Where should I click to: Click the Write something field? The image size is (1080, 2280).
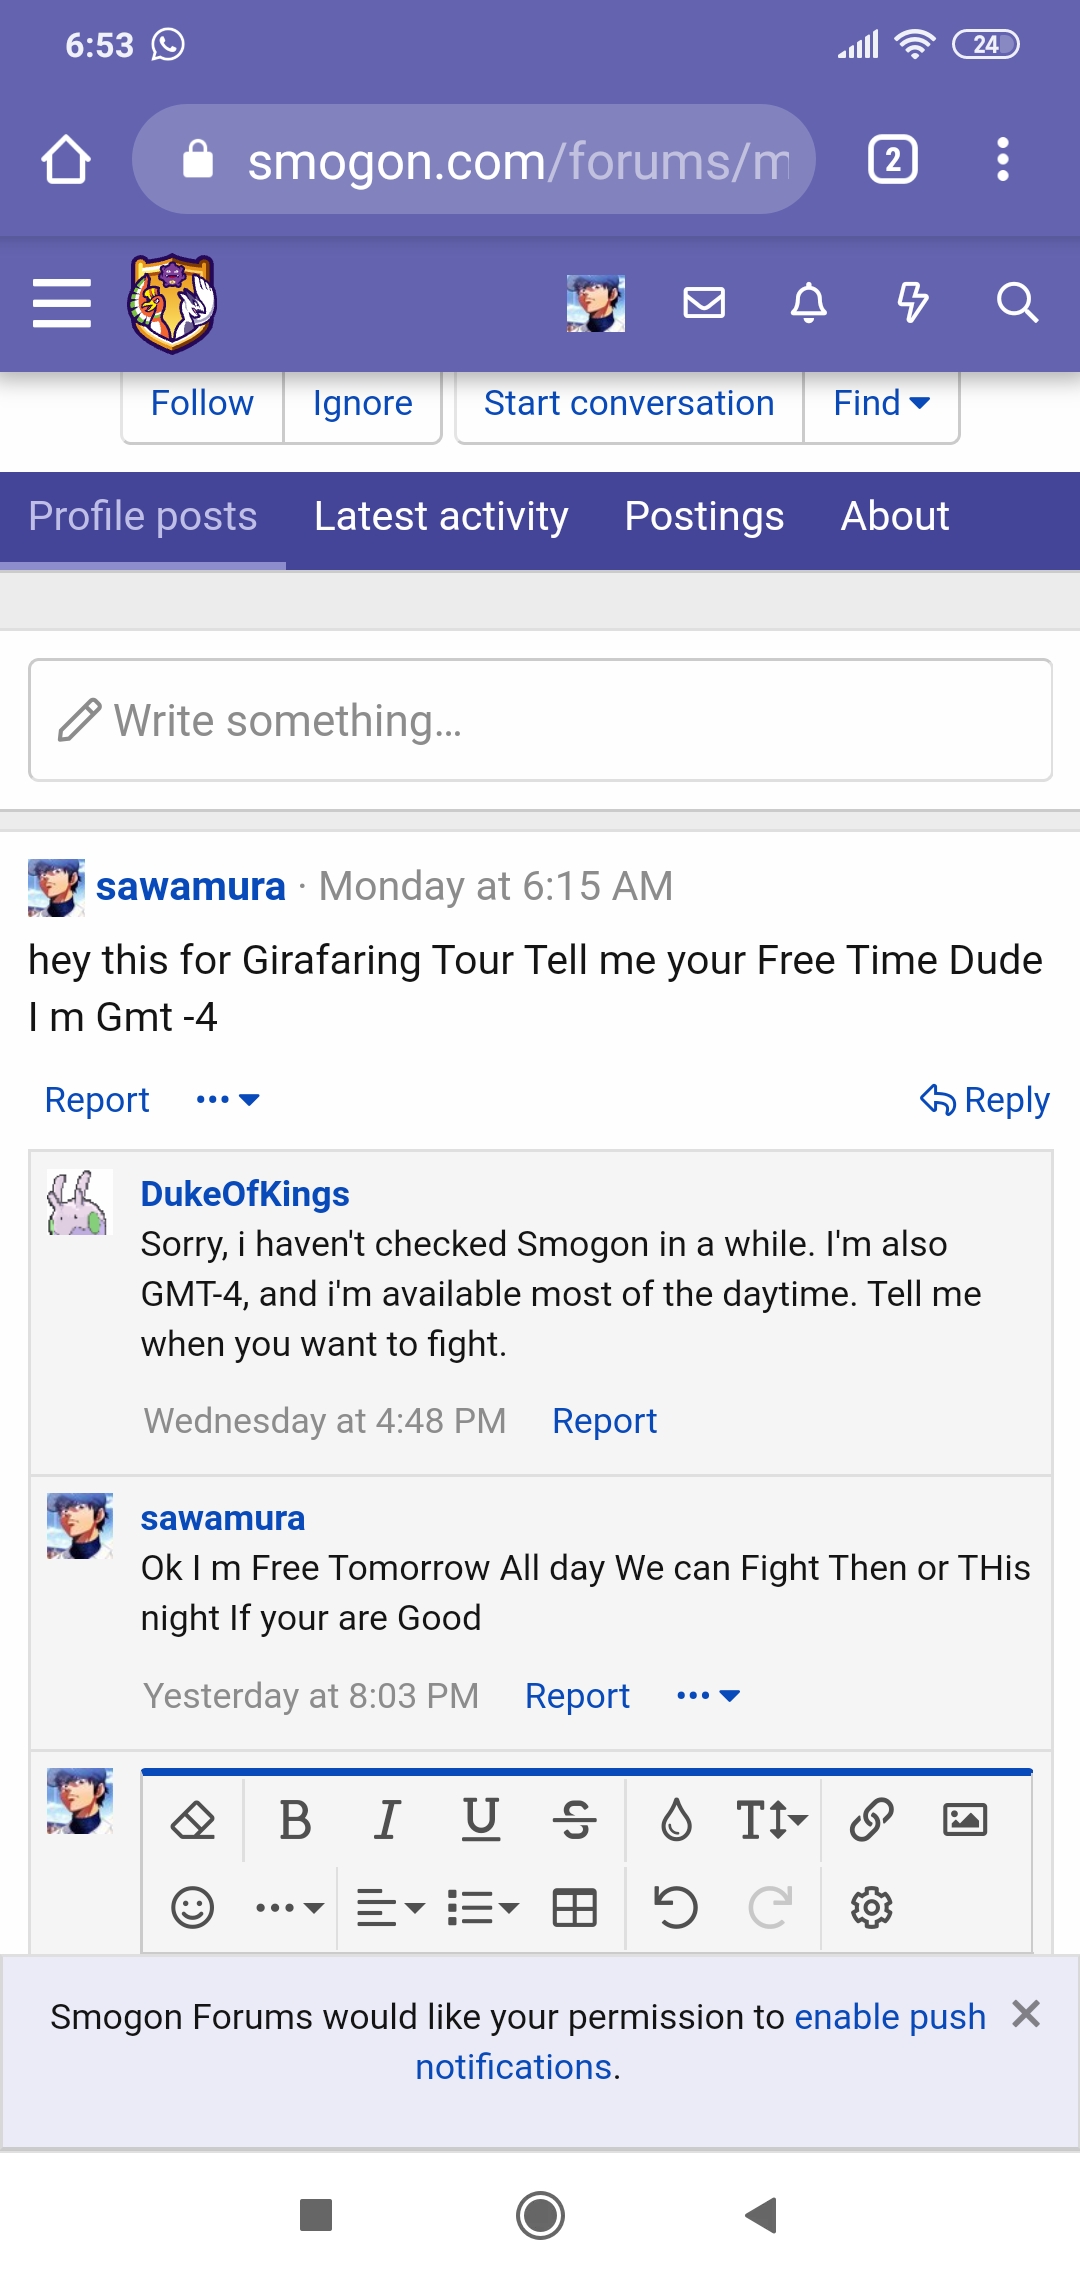(540, 719)
